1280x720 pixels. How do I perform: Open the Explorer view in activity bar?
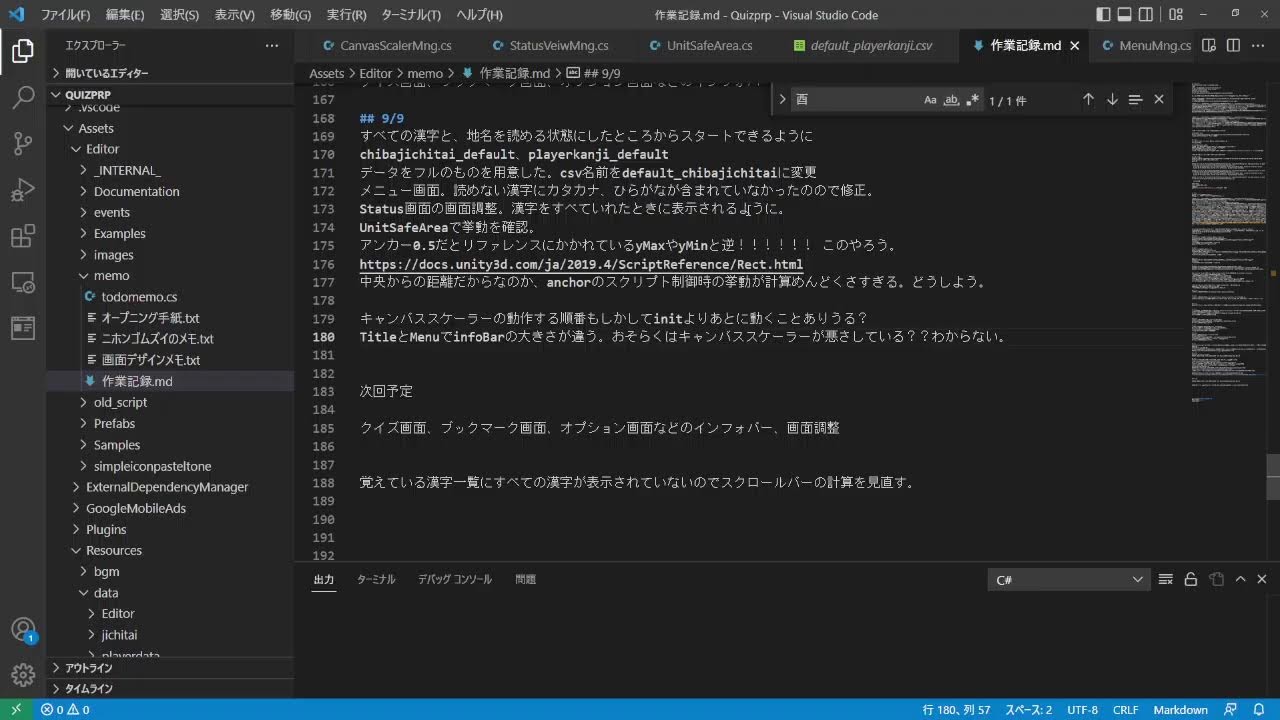[23, 50]
